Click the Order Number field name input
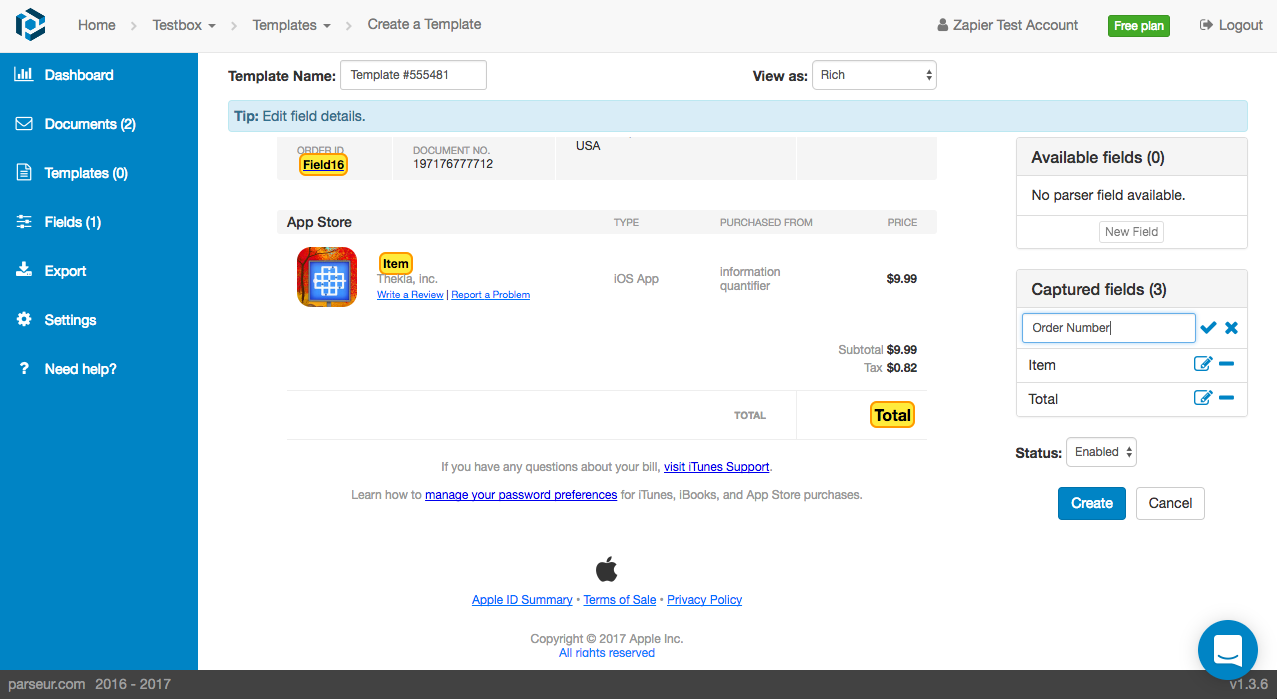The width and height of the screenshot is (1277, 699). point(1108,328)
